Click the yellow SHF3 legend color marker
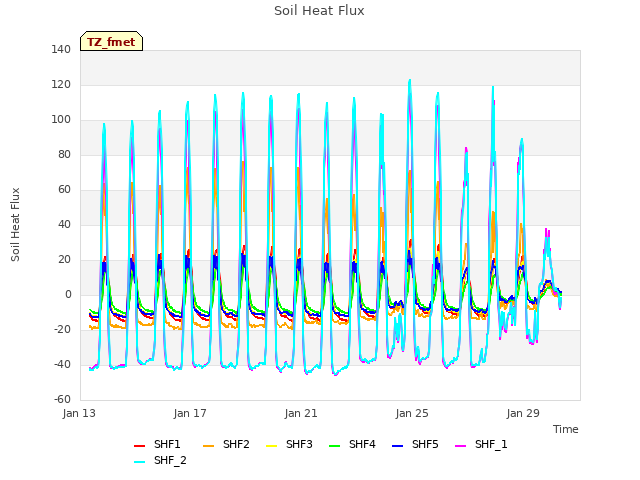640x480 pixels. click(271, 446)
